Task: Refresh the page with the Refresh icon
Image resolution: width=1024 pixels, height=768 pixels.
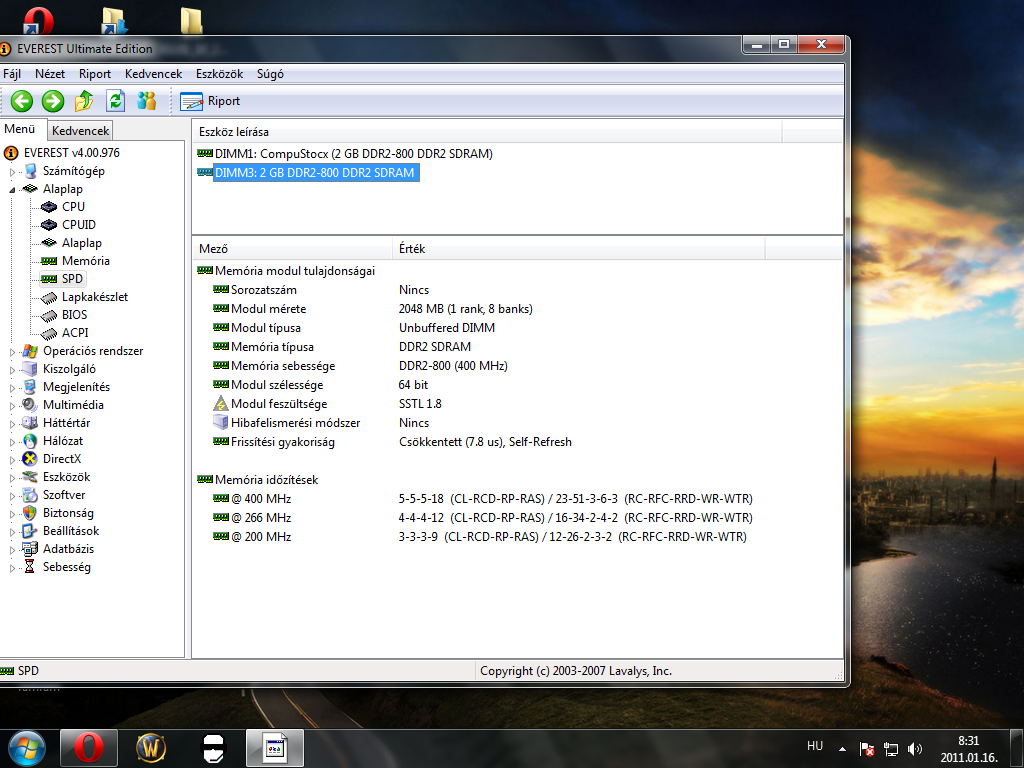Action: click(x=116, y=101)
